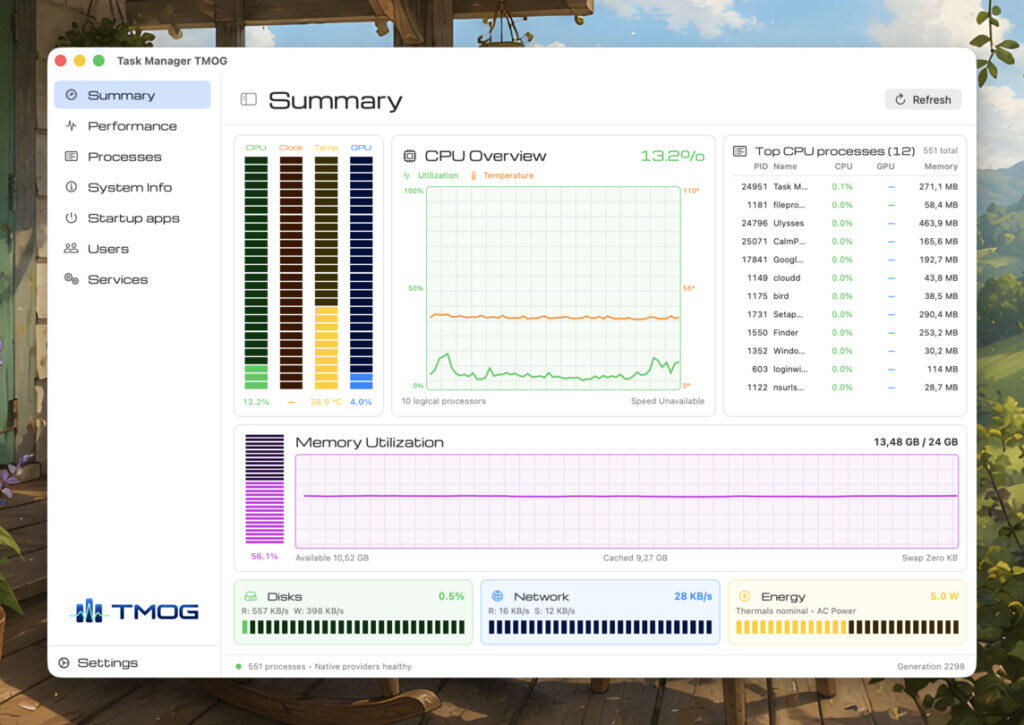This screenshot has height=725, width=1024.
Task: Toggle the Utilization legend in CPU Overview
Action: point(431,175)
